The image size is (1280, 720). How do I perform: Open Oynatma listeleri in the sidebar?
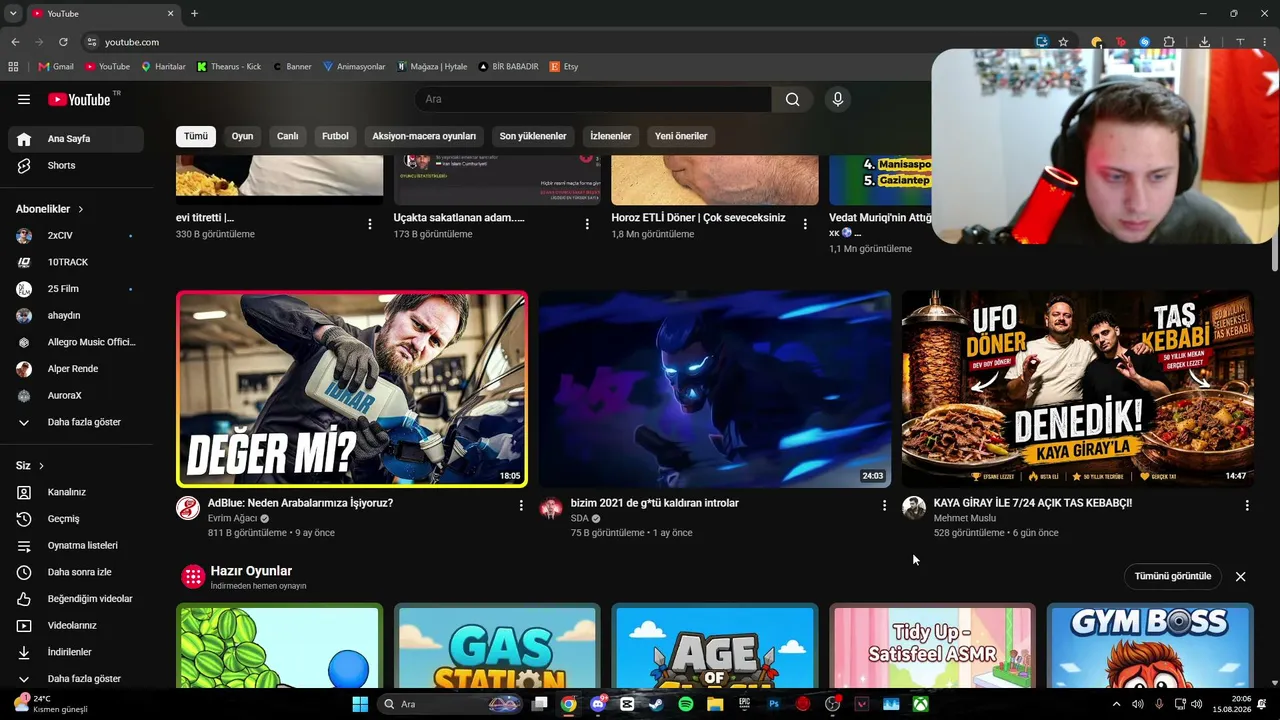[x=76, y=545]
